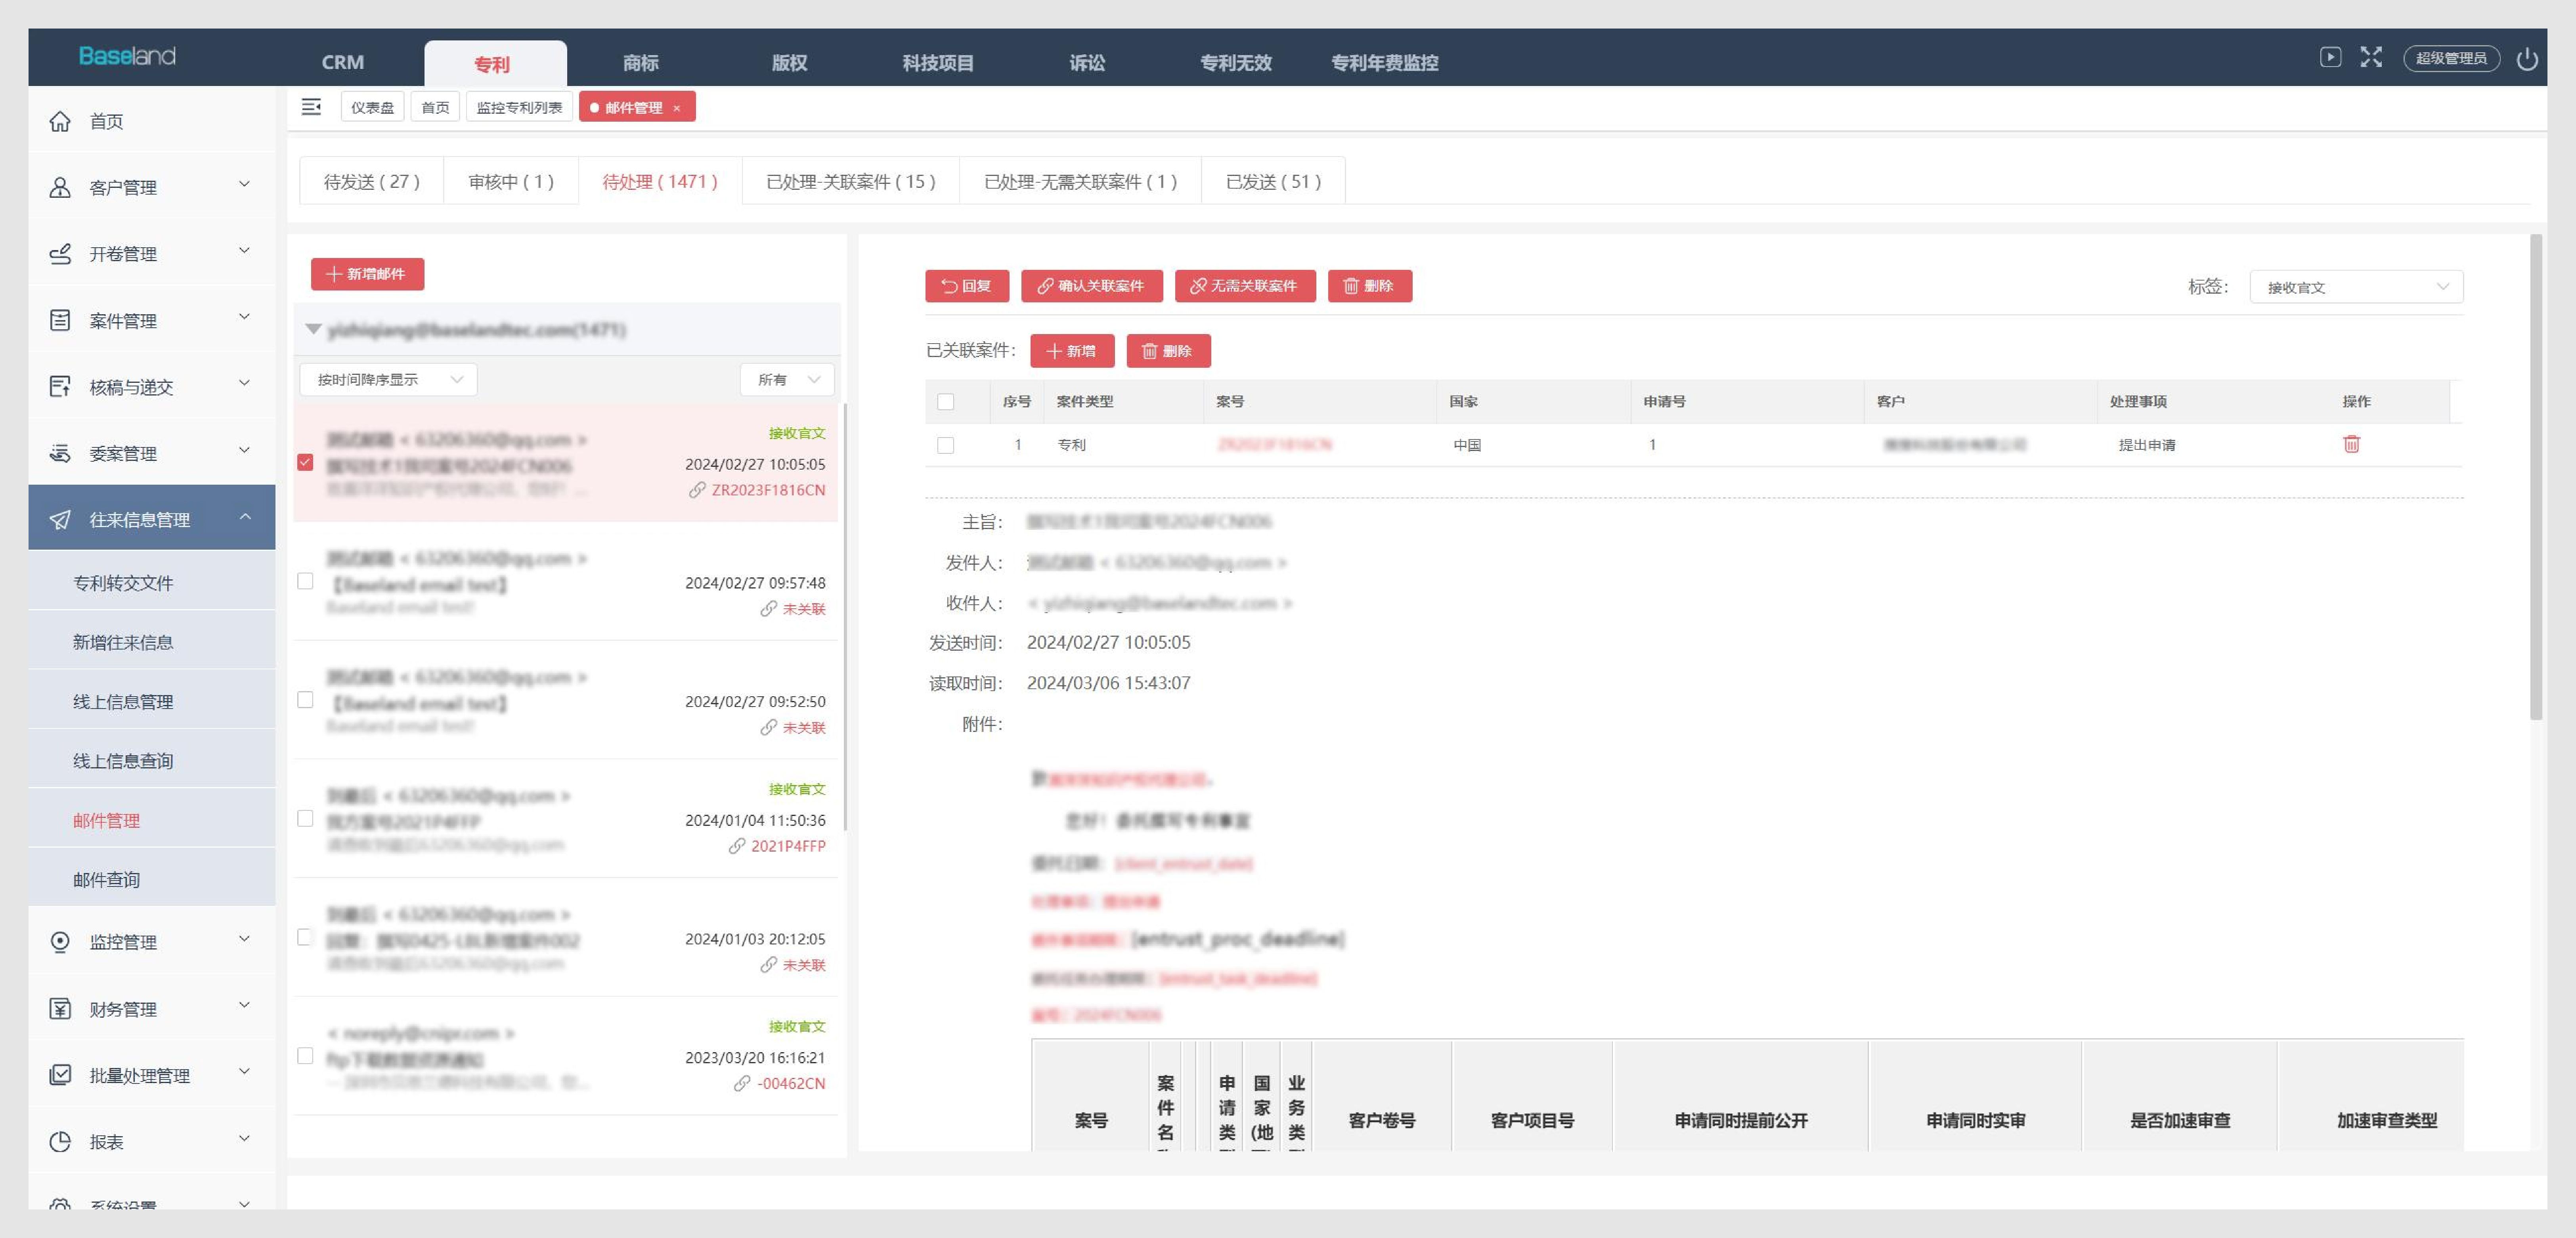Check the email dated 2024/01/03 20:12:05
Screen dimensions: 2576x1238
tap(305, 937)
